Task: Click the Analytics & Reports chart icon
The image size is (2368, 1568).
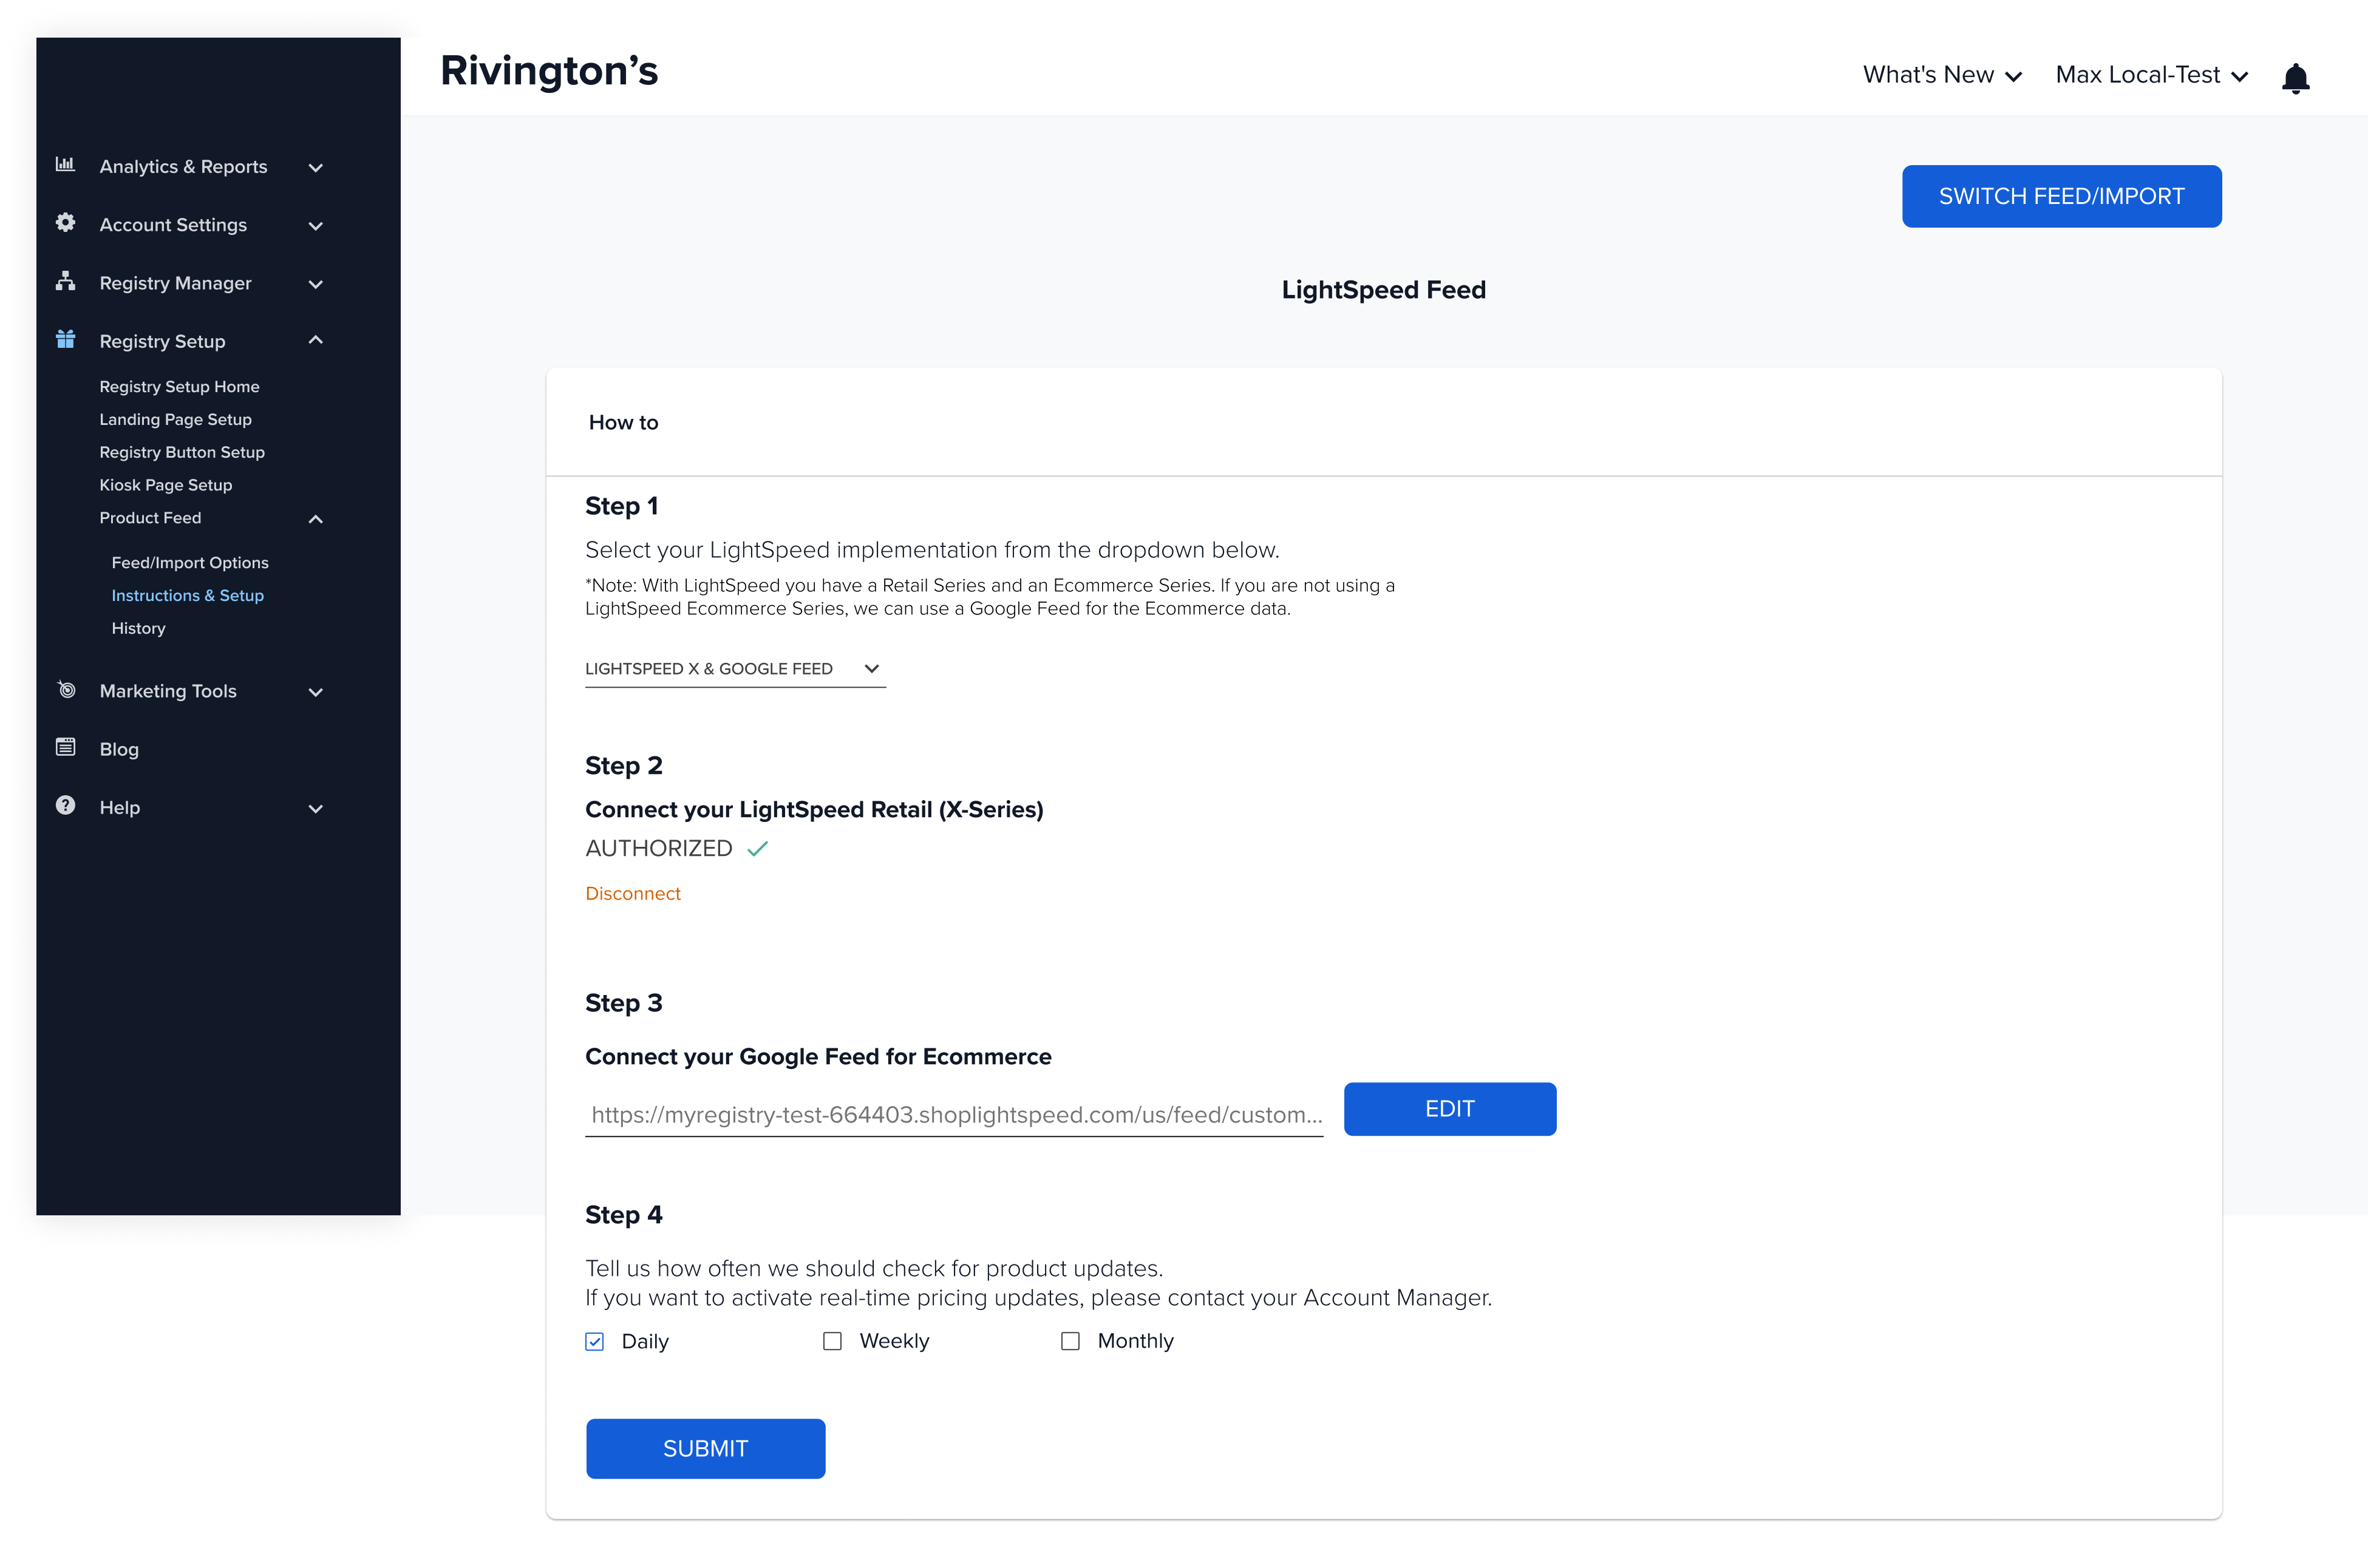Action: [65, 164]
